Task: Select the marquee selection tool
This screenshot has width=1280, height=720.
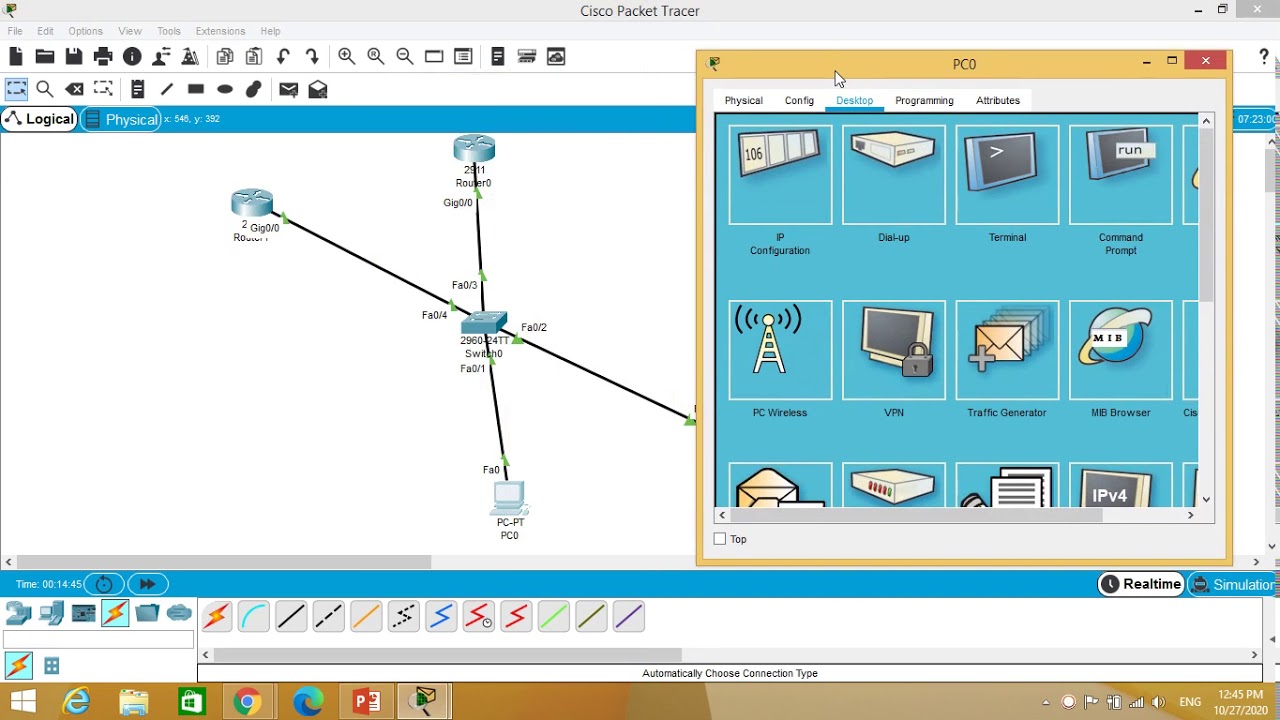Action: 16,89
